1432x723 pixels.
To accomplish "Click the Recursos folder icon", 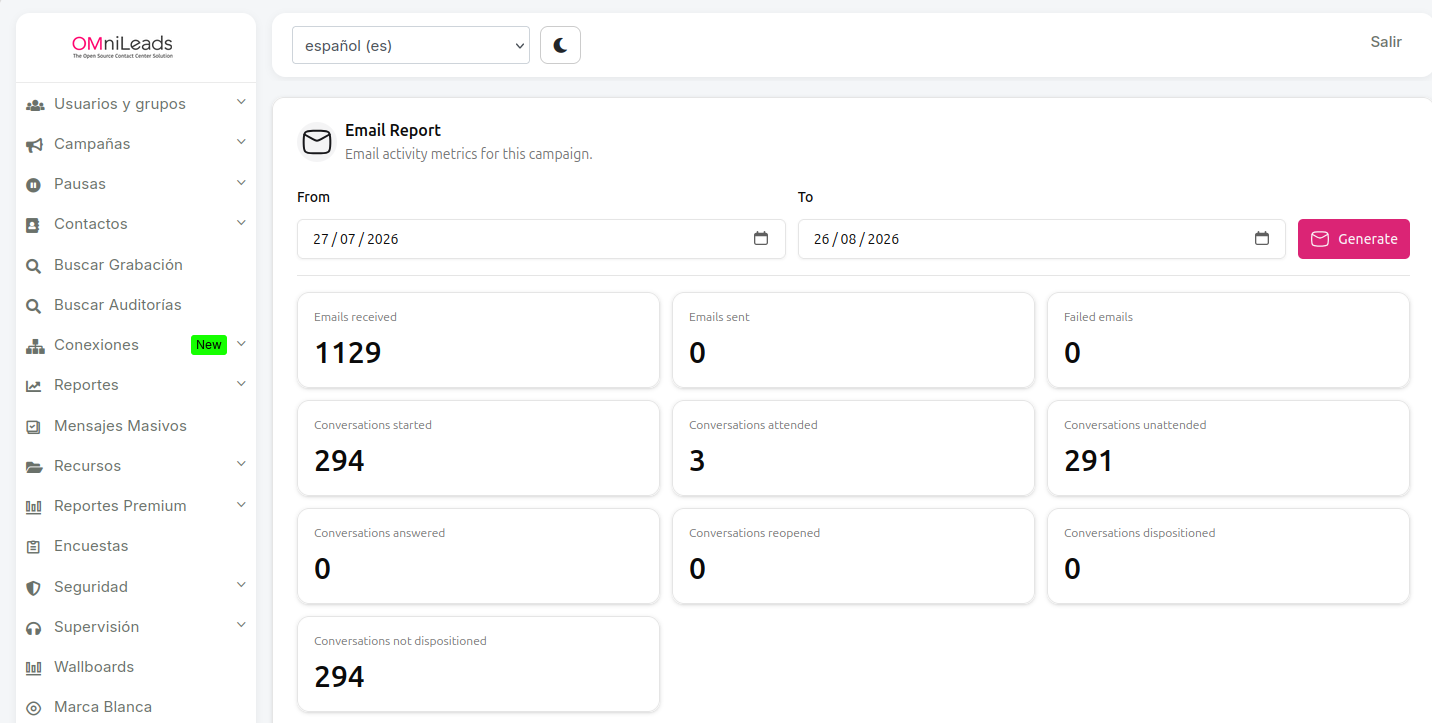I will 34,467.
